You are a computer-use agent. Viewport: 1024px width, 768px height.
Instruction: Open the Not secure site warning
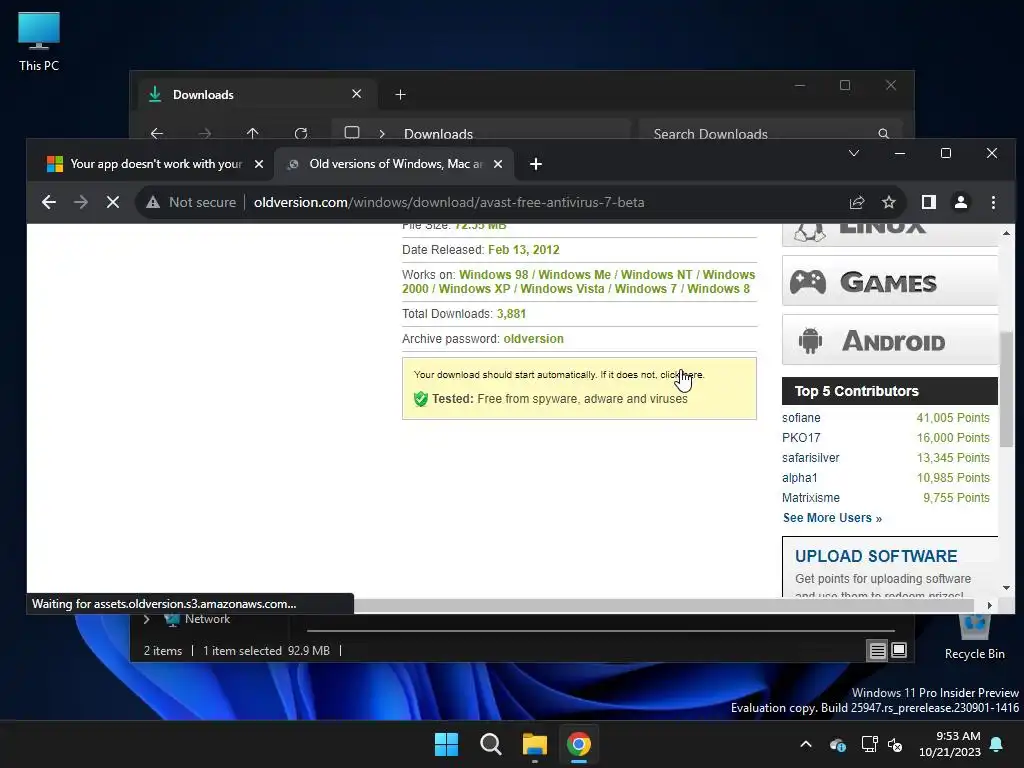point(191,202)
